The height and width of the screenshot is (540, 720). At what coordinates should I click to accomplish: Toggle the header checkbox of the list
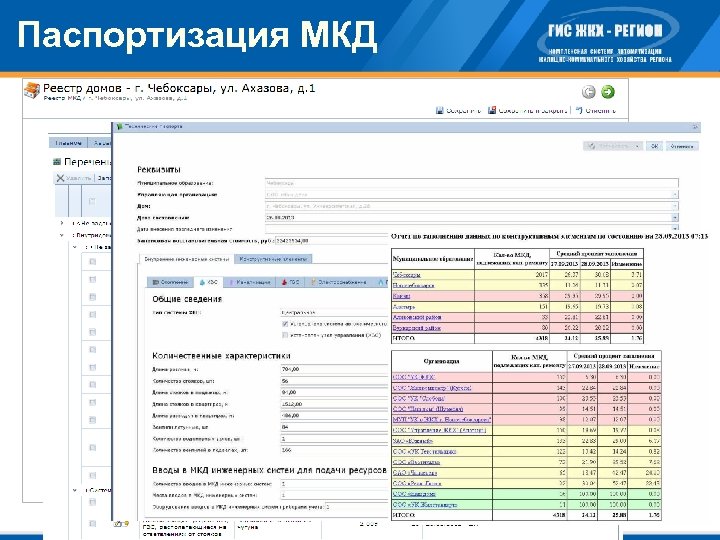(x=92, y=201)
